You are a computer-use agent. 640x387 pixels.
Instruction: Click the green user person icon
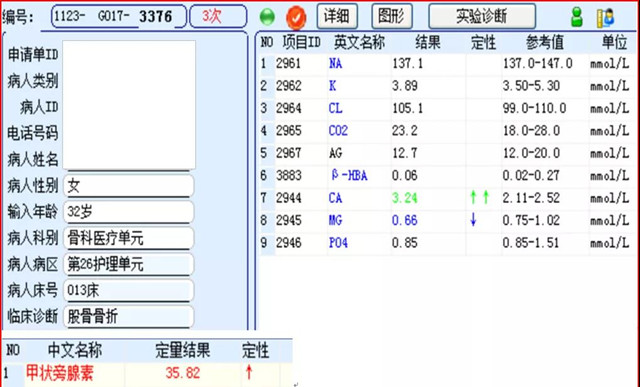click(x=577, y=18)
